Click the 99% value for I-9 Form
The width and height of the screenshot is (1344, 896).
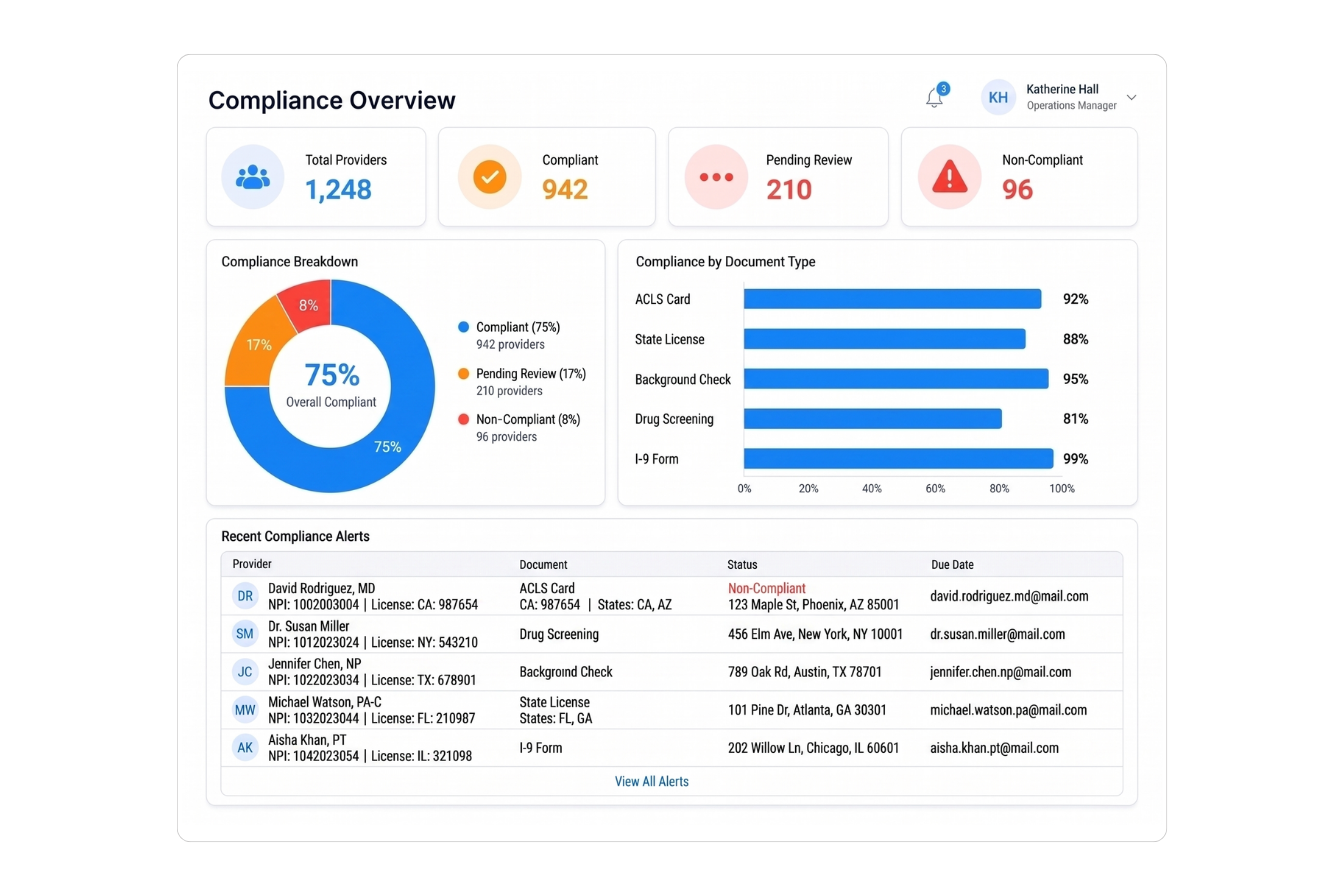[x=1075, y=459]
